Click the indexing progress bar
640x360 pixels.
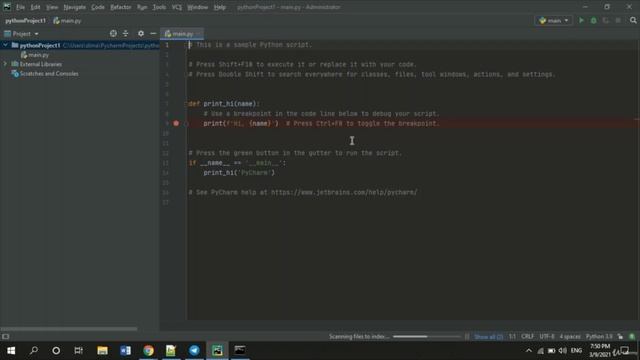coord(427,336)
